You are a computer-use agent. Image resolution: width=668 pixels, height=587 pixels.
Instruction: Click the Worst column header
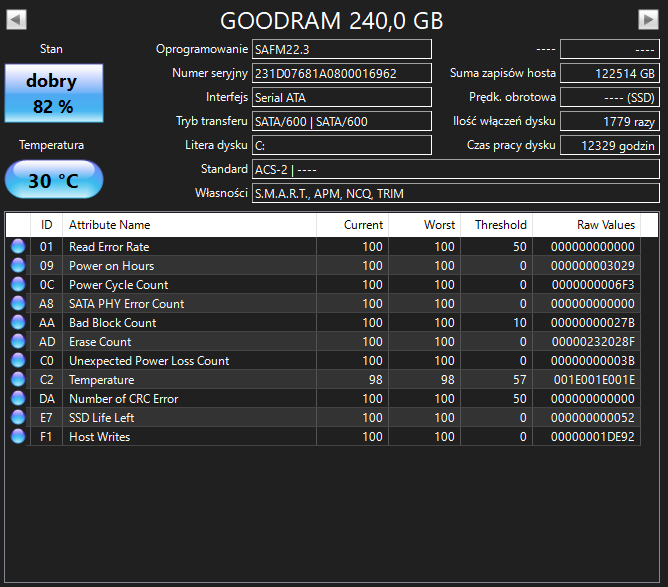pyautogui.click(x=424, y=225)
